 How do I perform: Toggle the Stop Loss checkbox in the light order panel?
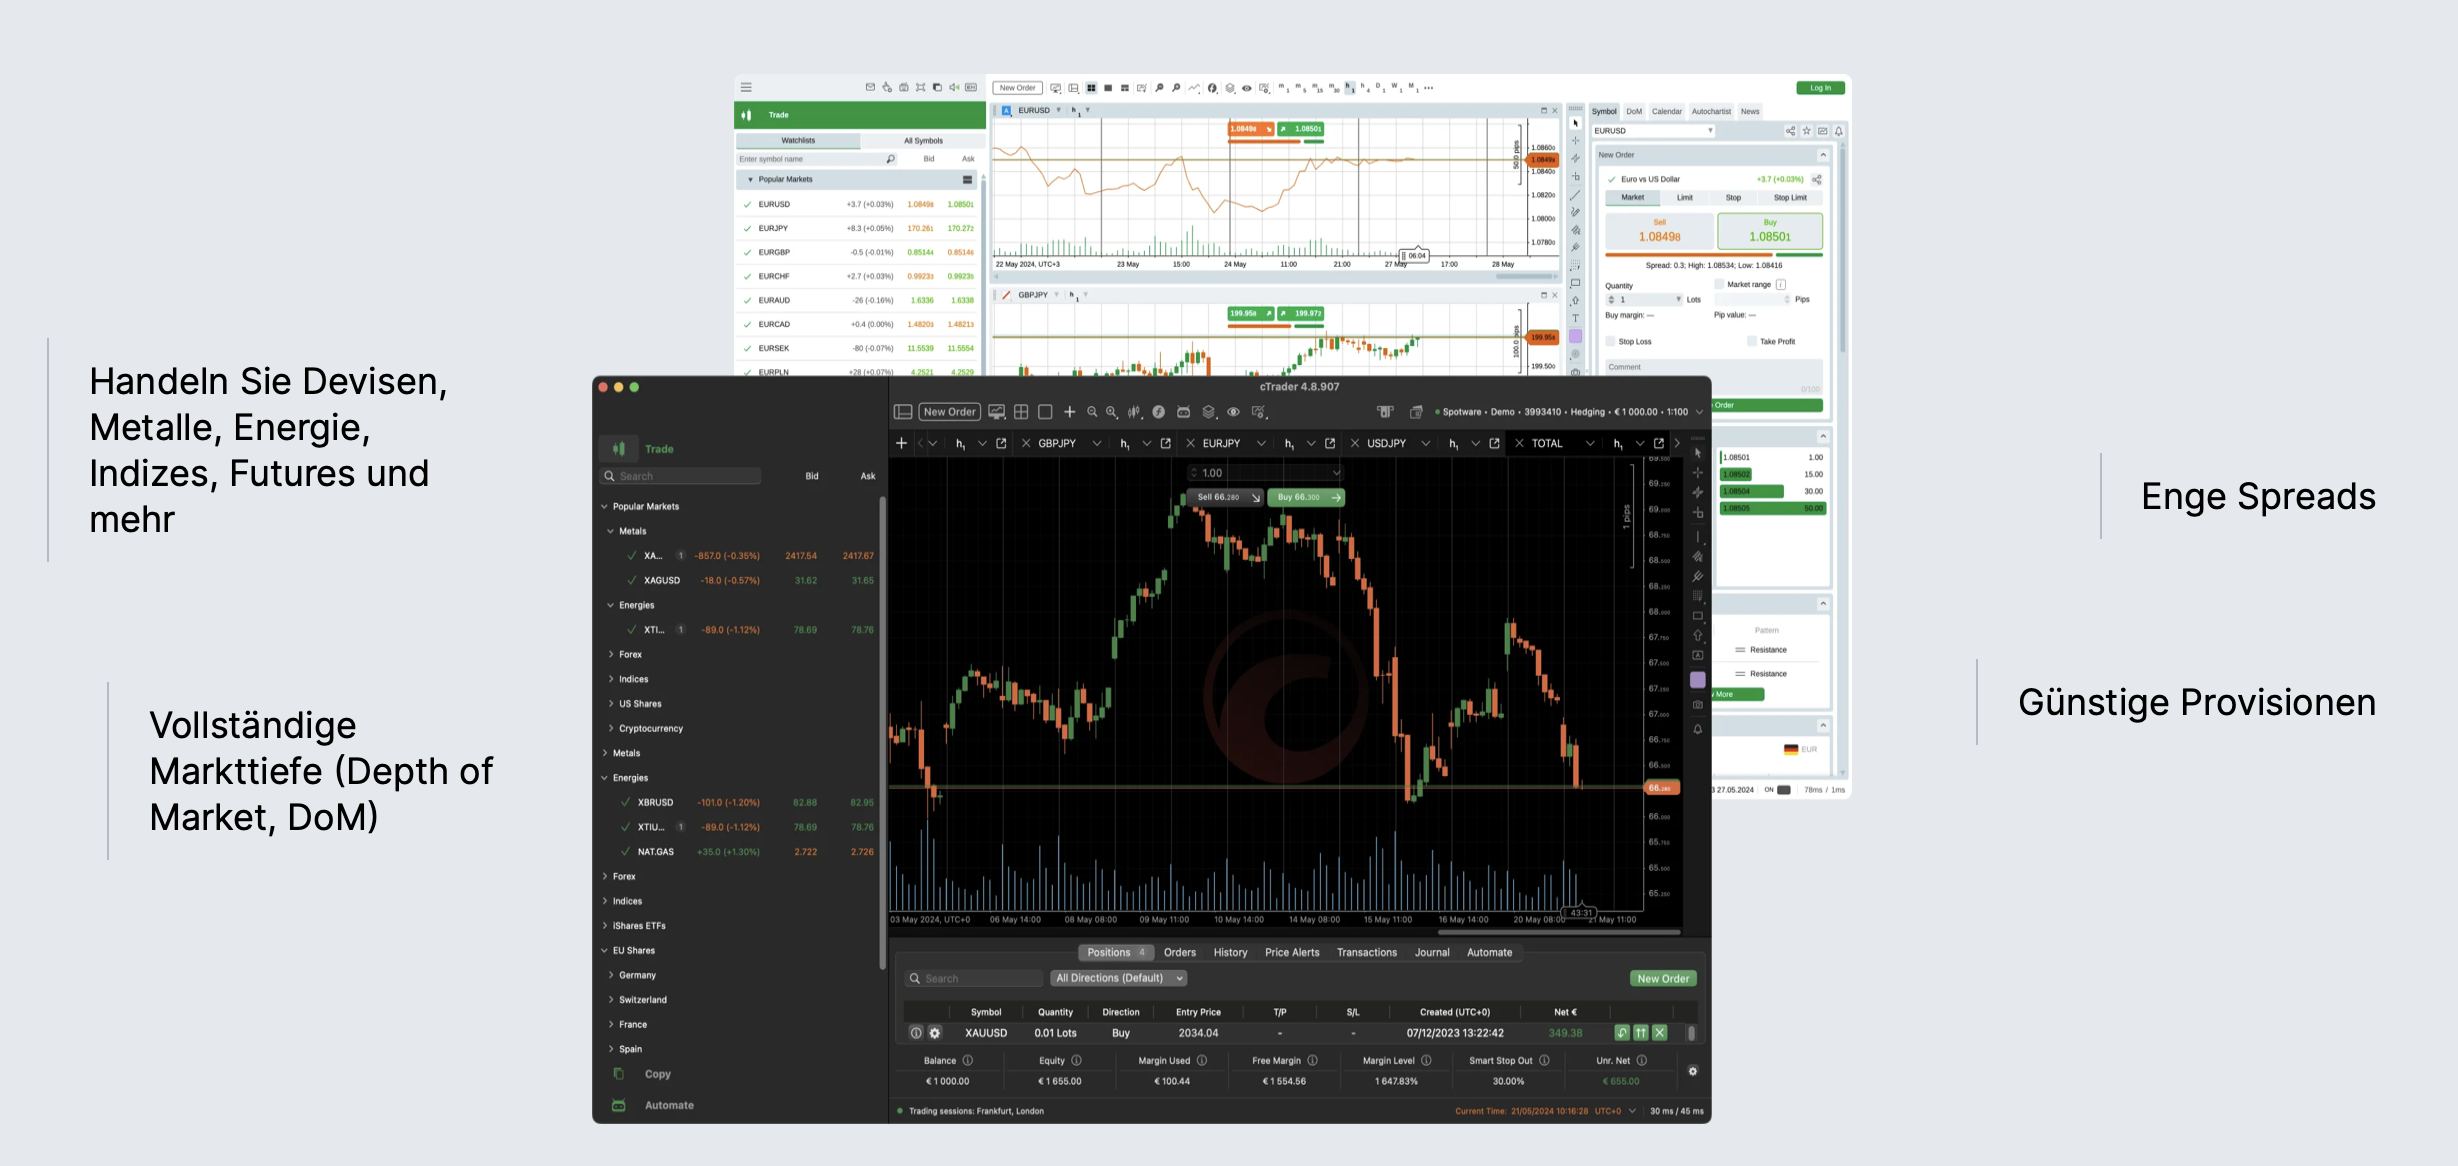pyautogui.click(x=1611, y=342)
